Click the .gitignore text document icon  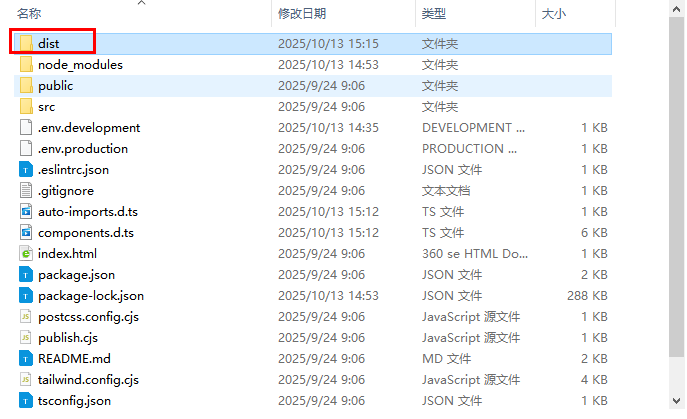(26, 191)
